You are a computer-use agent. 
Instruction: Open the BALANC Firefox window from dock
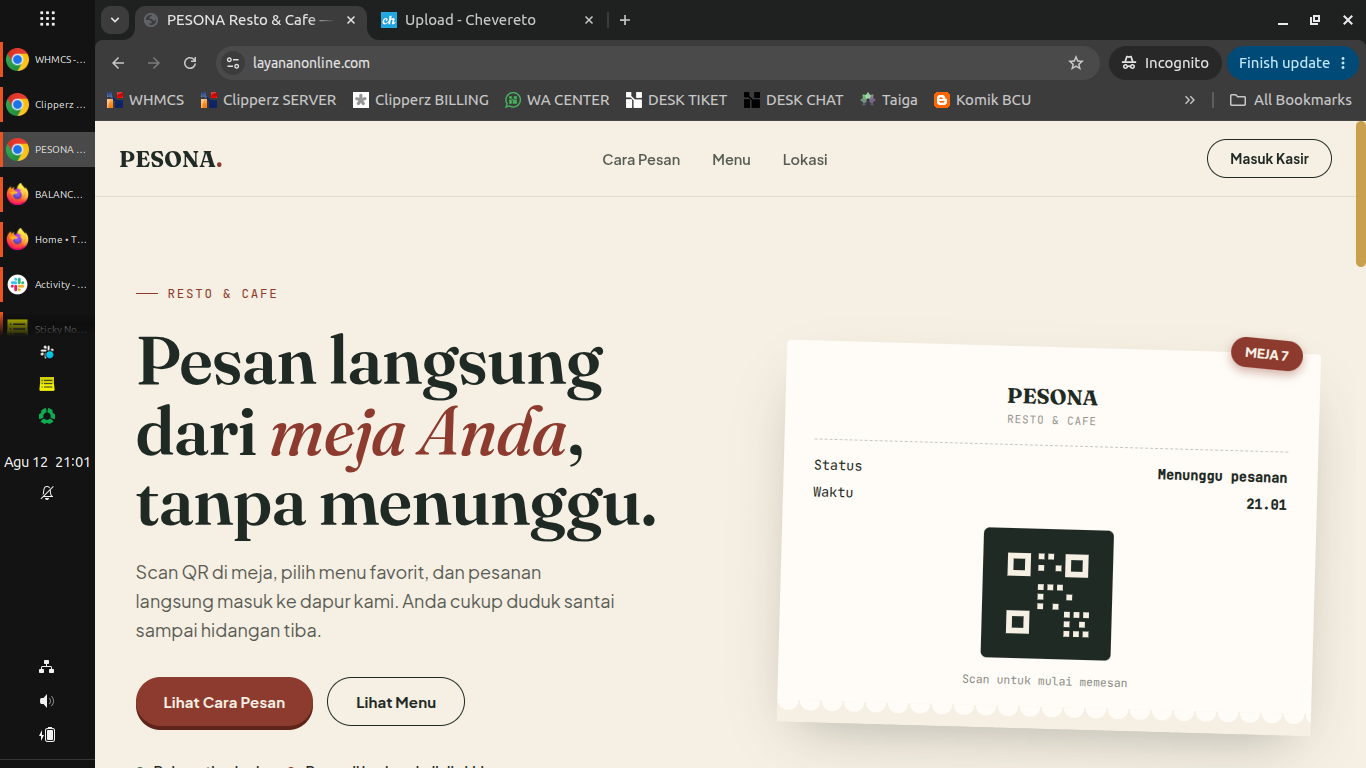[47, 194]
